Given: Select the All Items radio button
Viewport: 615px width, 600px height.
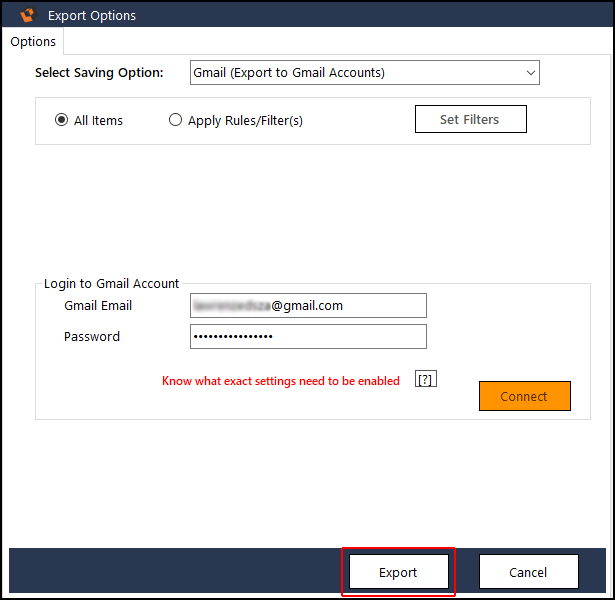Looking at the screenshot, I should click(x=61, y=120).
